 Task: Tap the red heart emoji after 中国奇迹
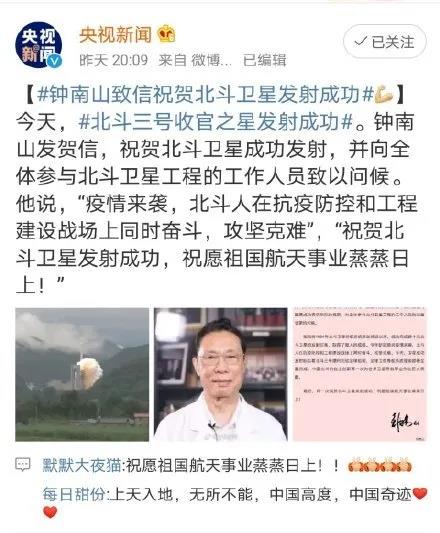coord(420,494)
